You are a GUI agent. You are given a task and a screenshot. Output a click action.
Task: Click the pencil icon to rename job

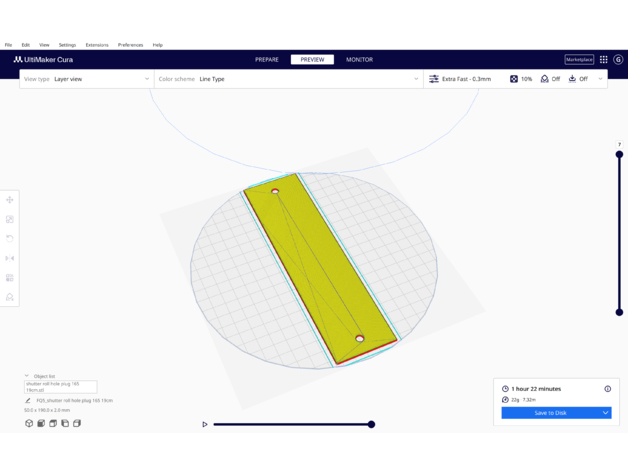click(x=28, y=401)
